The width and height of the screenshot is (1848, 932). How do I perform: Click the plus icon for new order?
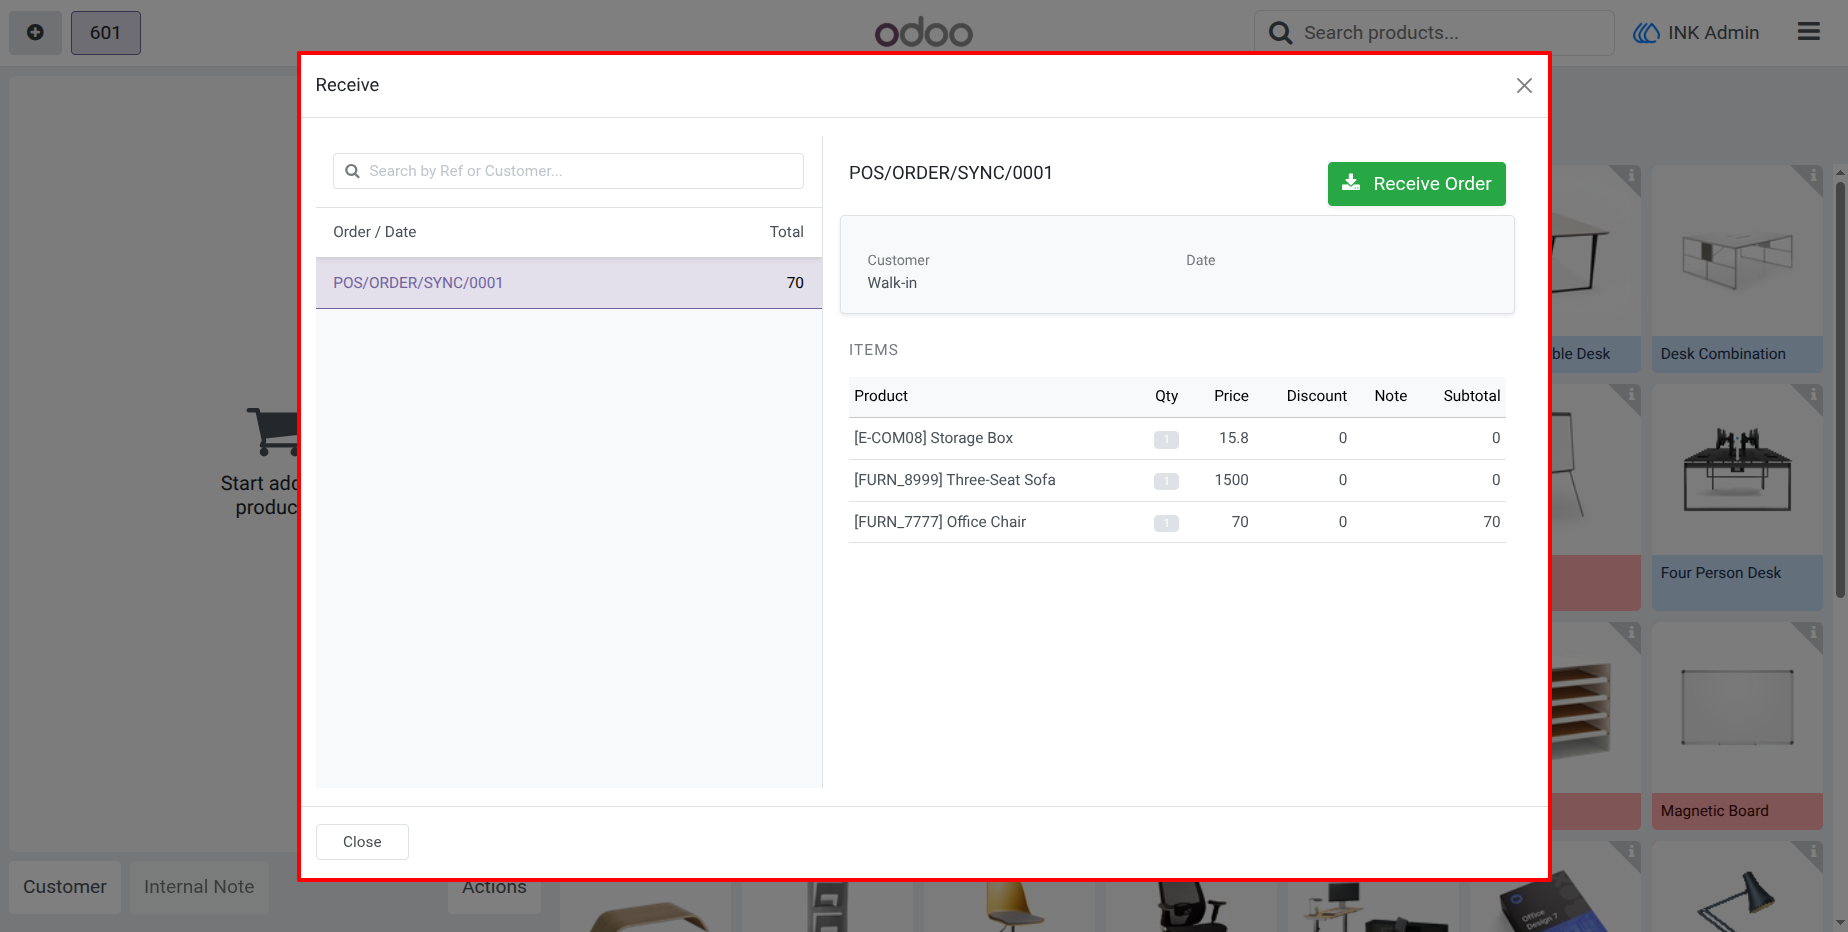tap(35, 33)
